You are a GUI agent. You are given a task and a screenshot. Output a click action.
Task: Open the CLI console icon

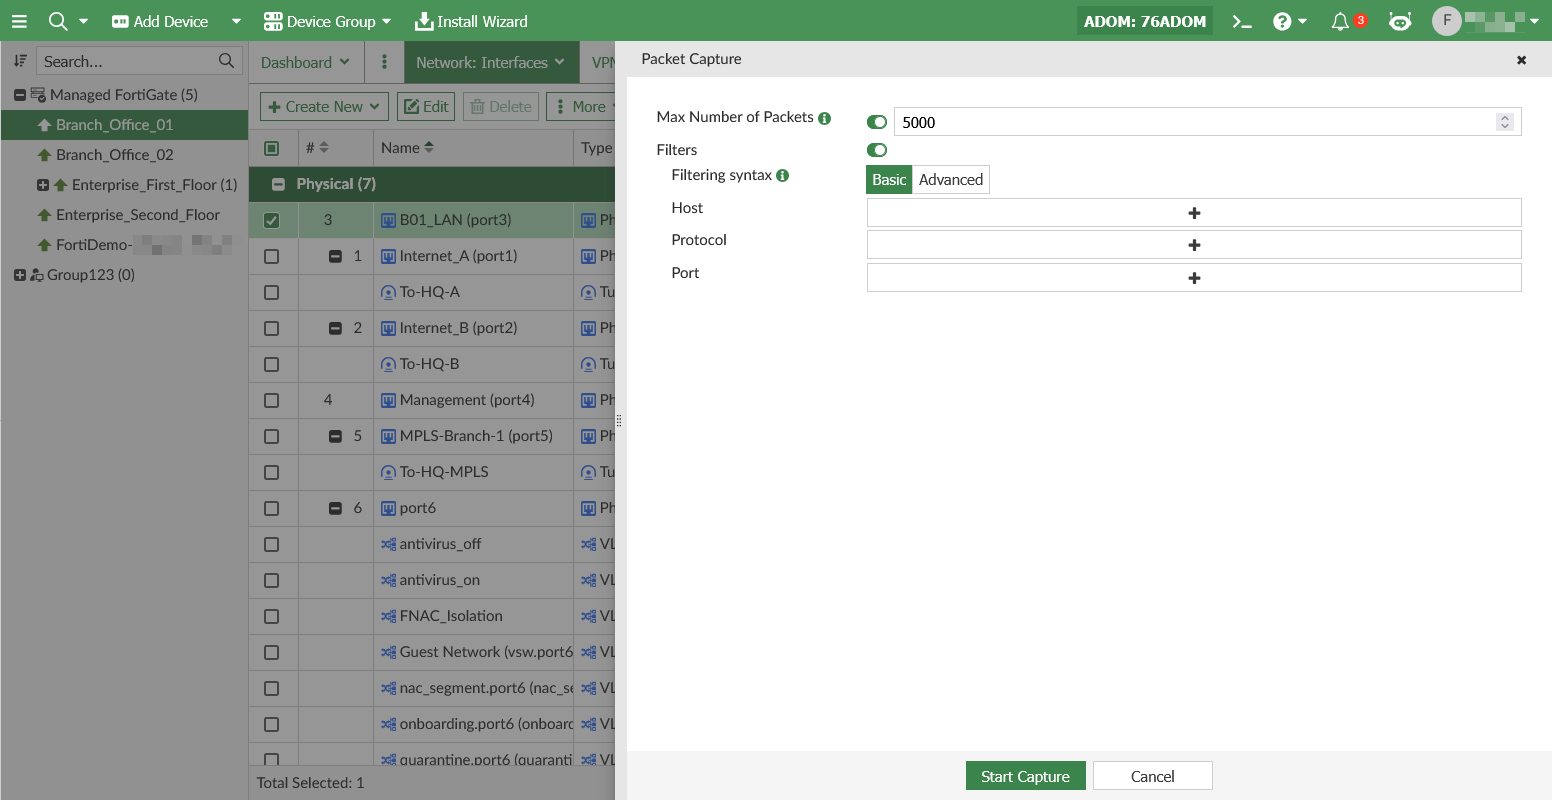[x=1242, y=21]
